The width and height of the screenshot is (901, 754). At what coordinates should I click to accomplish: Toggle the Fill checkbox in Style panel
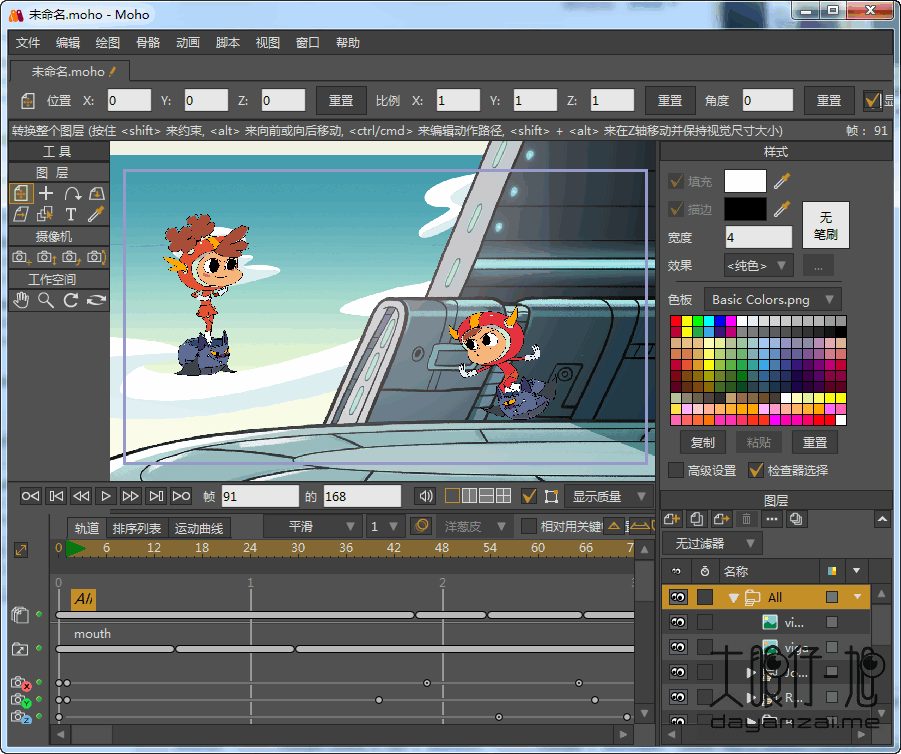[x=676, y=182]
